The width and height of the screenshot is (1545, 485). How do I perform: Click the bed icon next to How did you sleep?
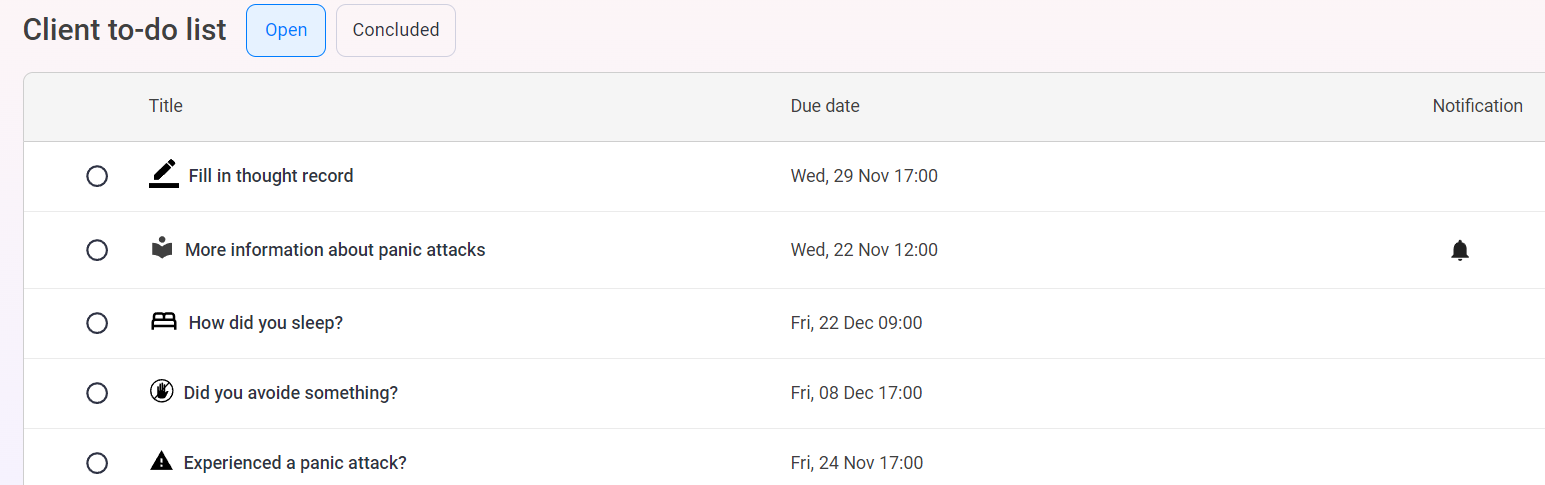pyautogui.click(x=164, y=322)
